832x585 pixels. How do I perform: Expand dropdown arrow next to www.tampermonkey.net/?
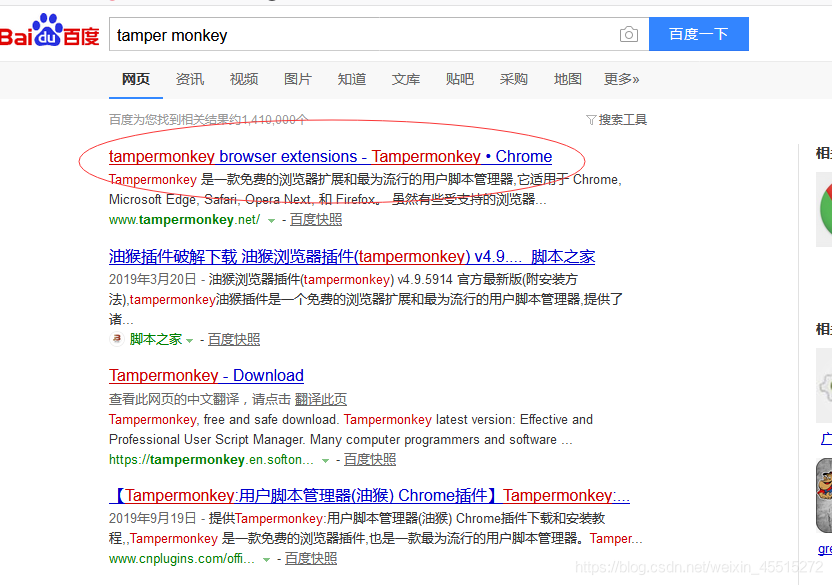[271, 220]
